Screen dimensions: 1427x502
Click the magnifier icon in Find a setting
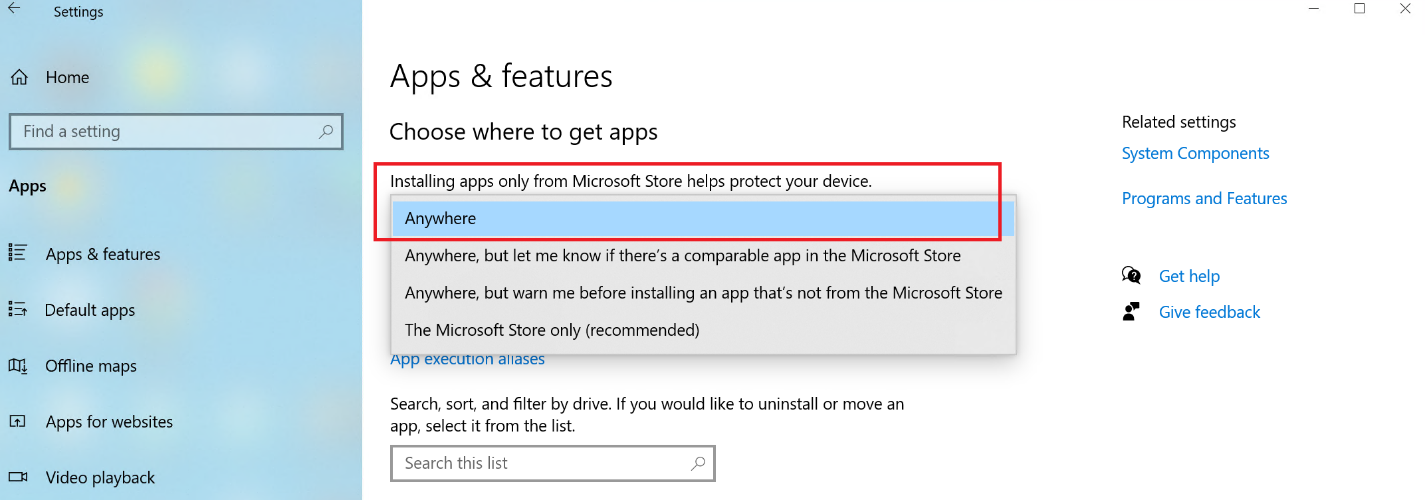click(326, 131)
